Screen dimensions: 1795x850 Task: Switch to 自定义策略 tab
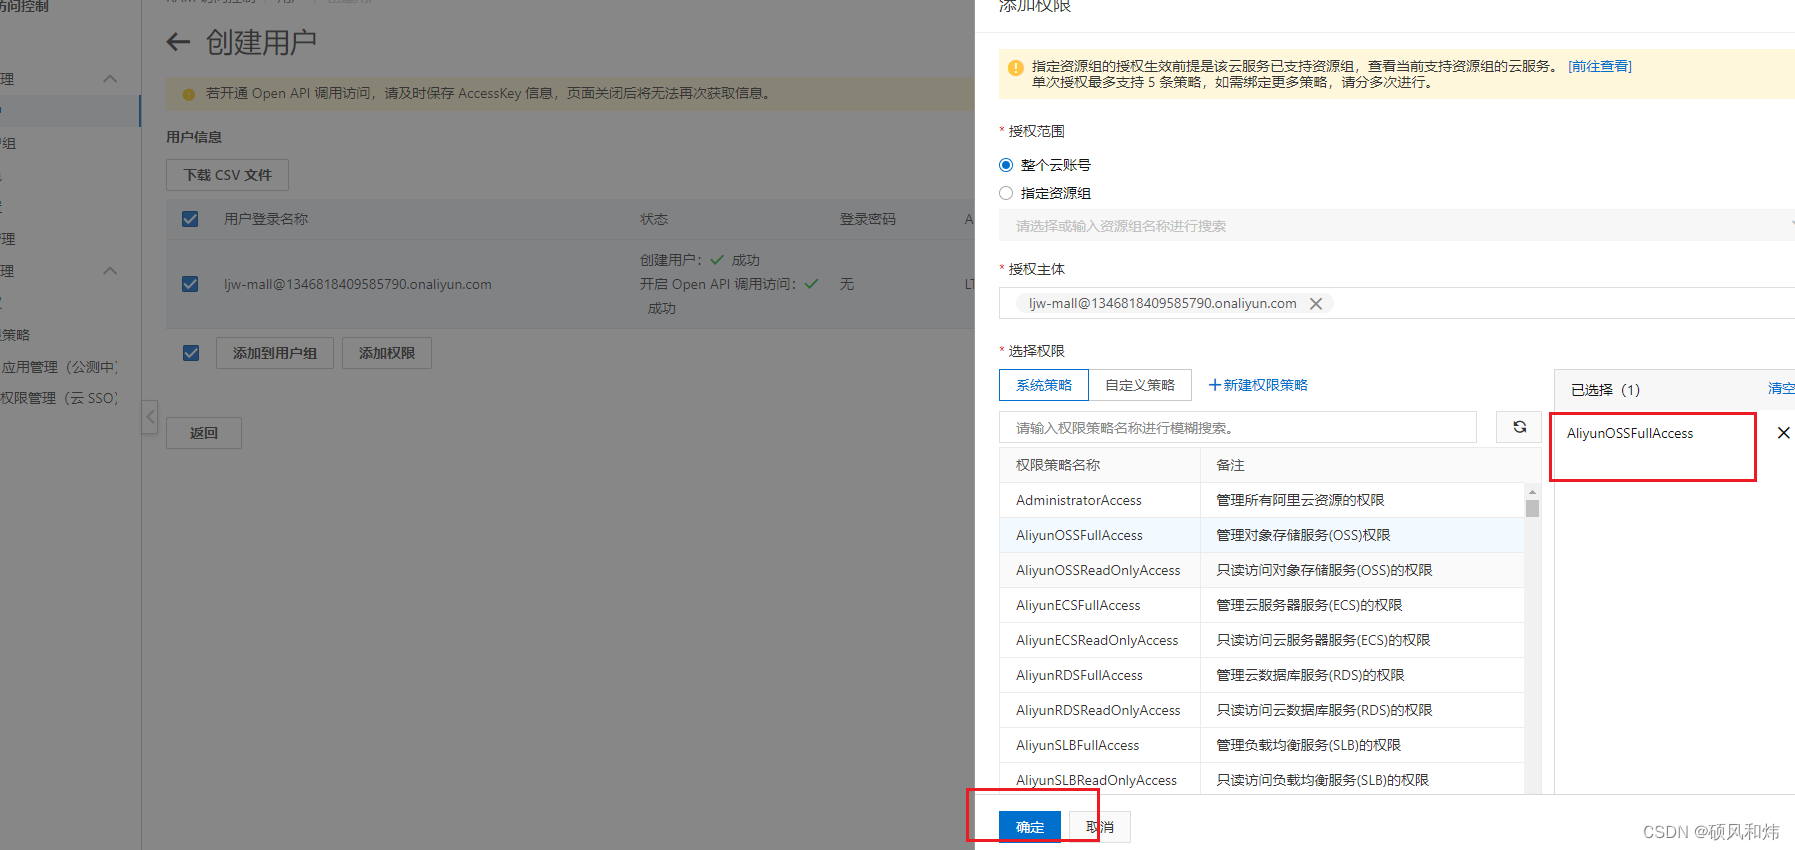click(x=1140, y=385)
